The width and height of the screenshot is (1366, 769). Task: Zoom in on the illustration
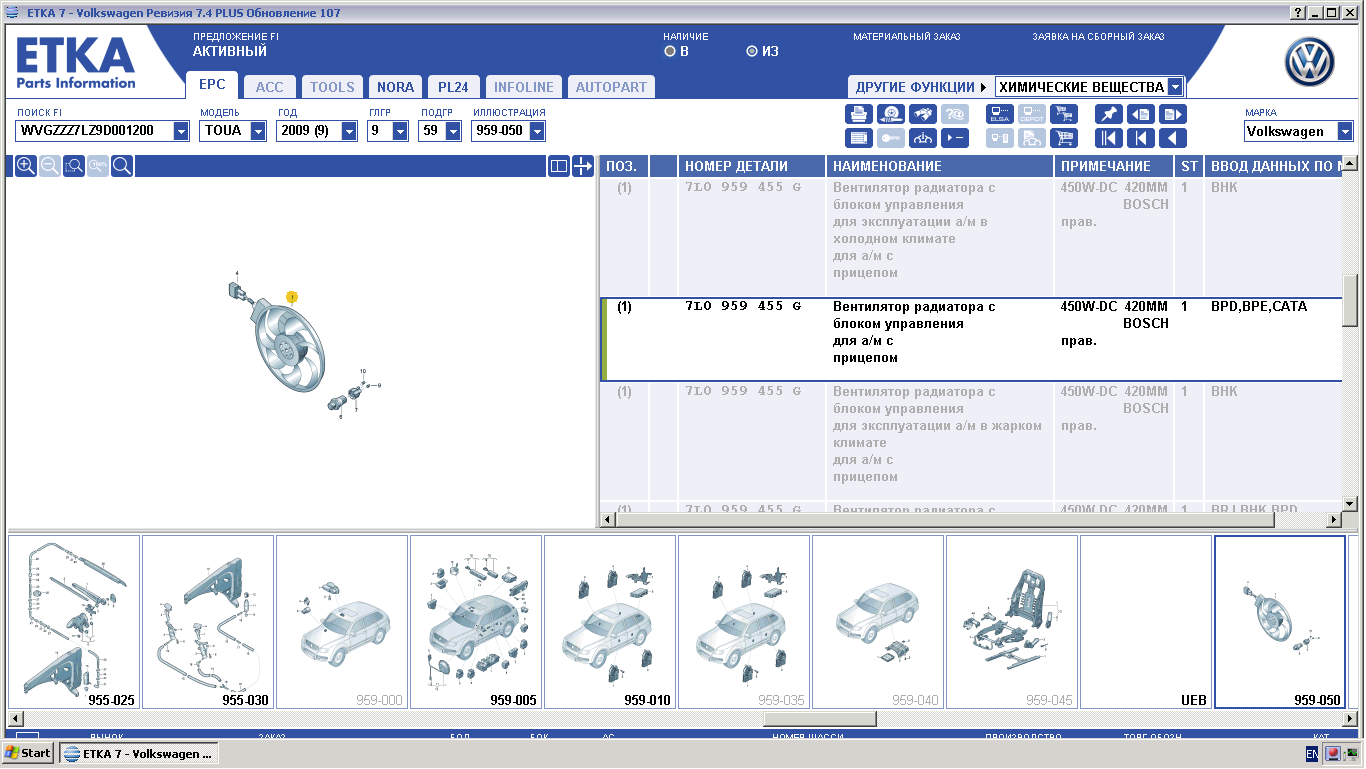pos(26,166)
